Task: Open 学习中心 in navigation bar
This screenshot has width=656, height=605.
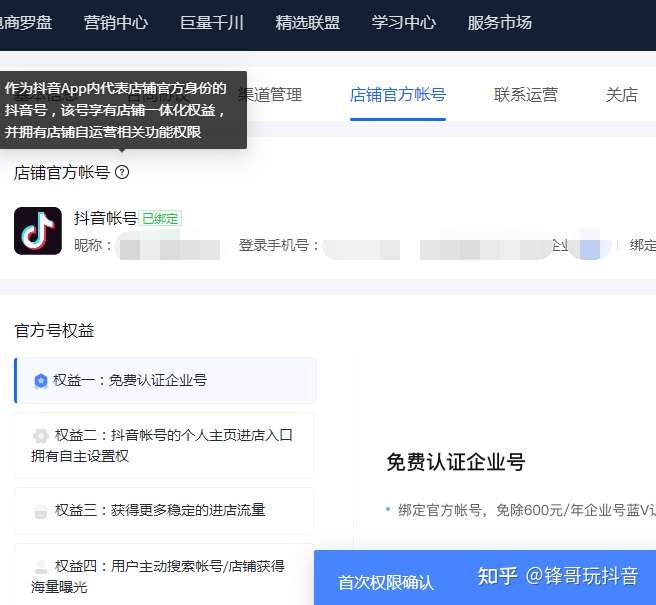Action: tap(404, 23)
